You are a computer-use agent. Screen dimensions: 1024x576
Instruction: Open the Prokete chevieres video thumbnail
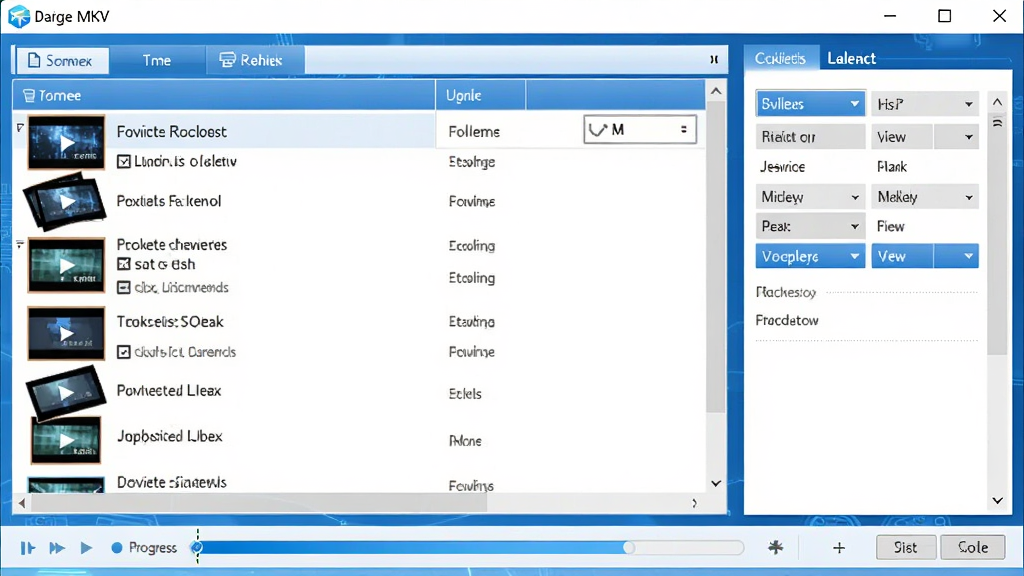pos(66,265)
